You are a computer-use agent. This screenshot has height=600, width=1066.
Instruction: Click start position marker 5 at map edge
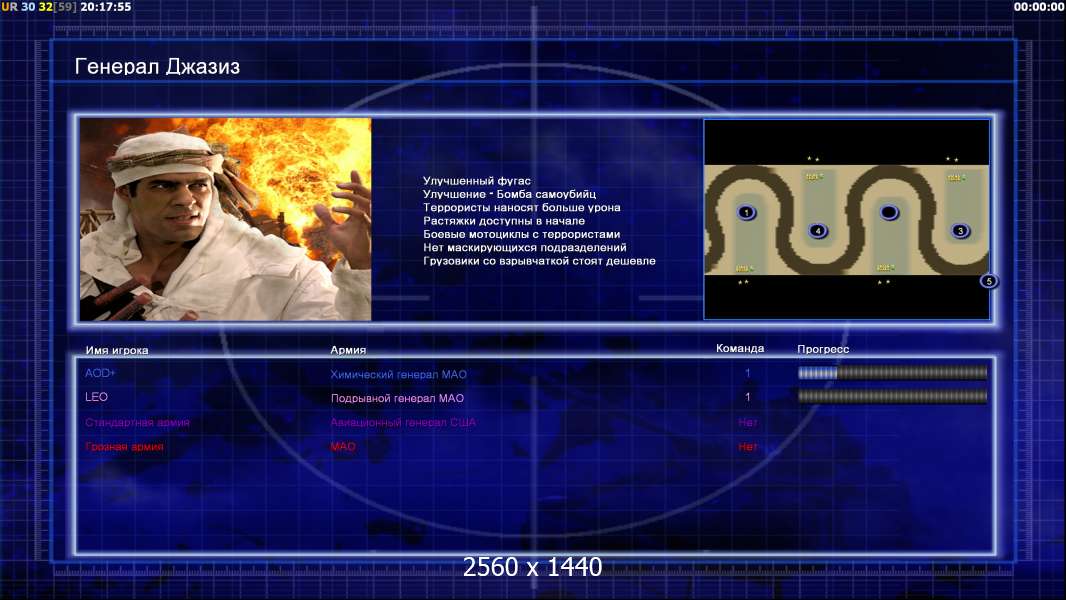pyautogui.click(x=989, y=281)
